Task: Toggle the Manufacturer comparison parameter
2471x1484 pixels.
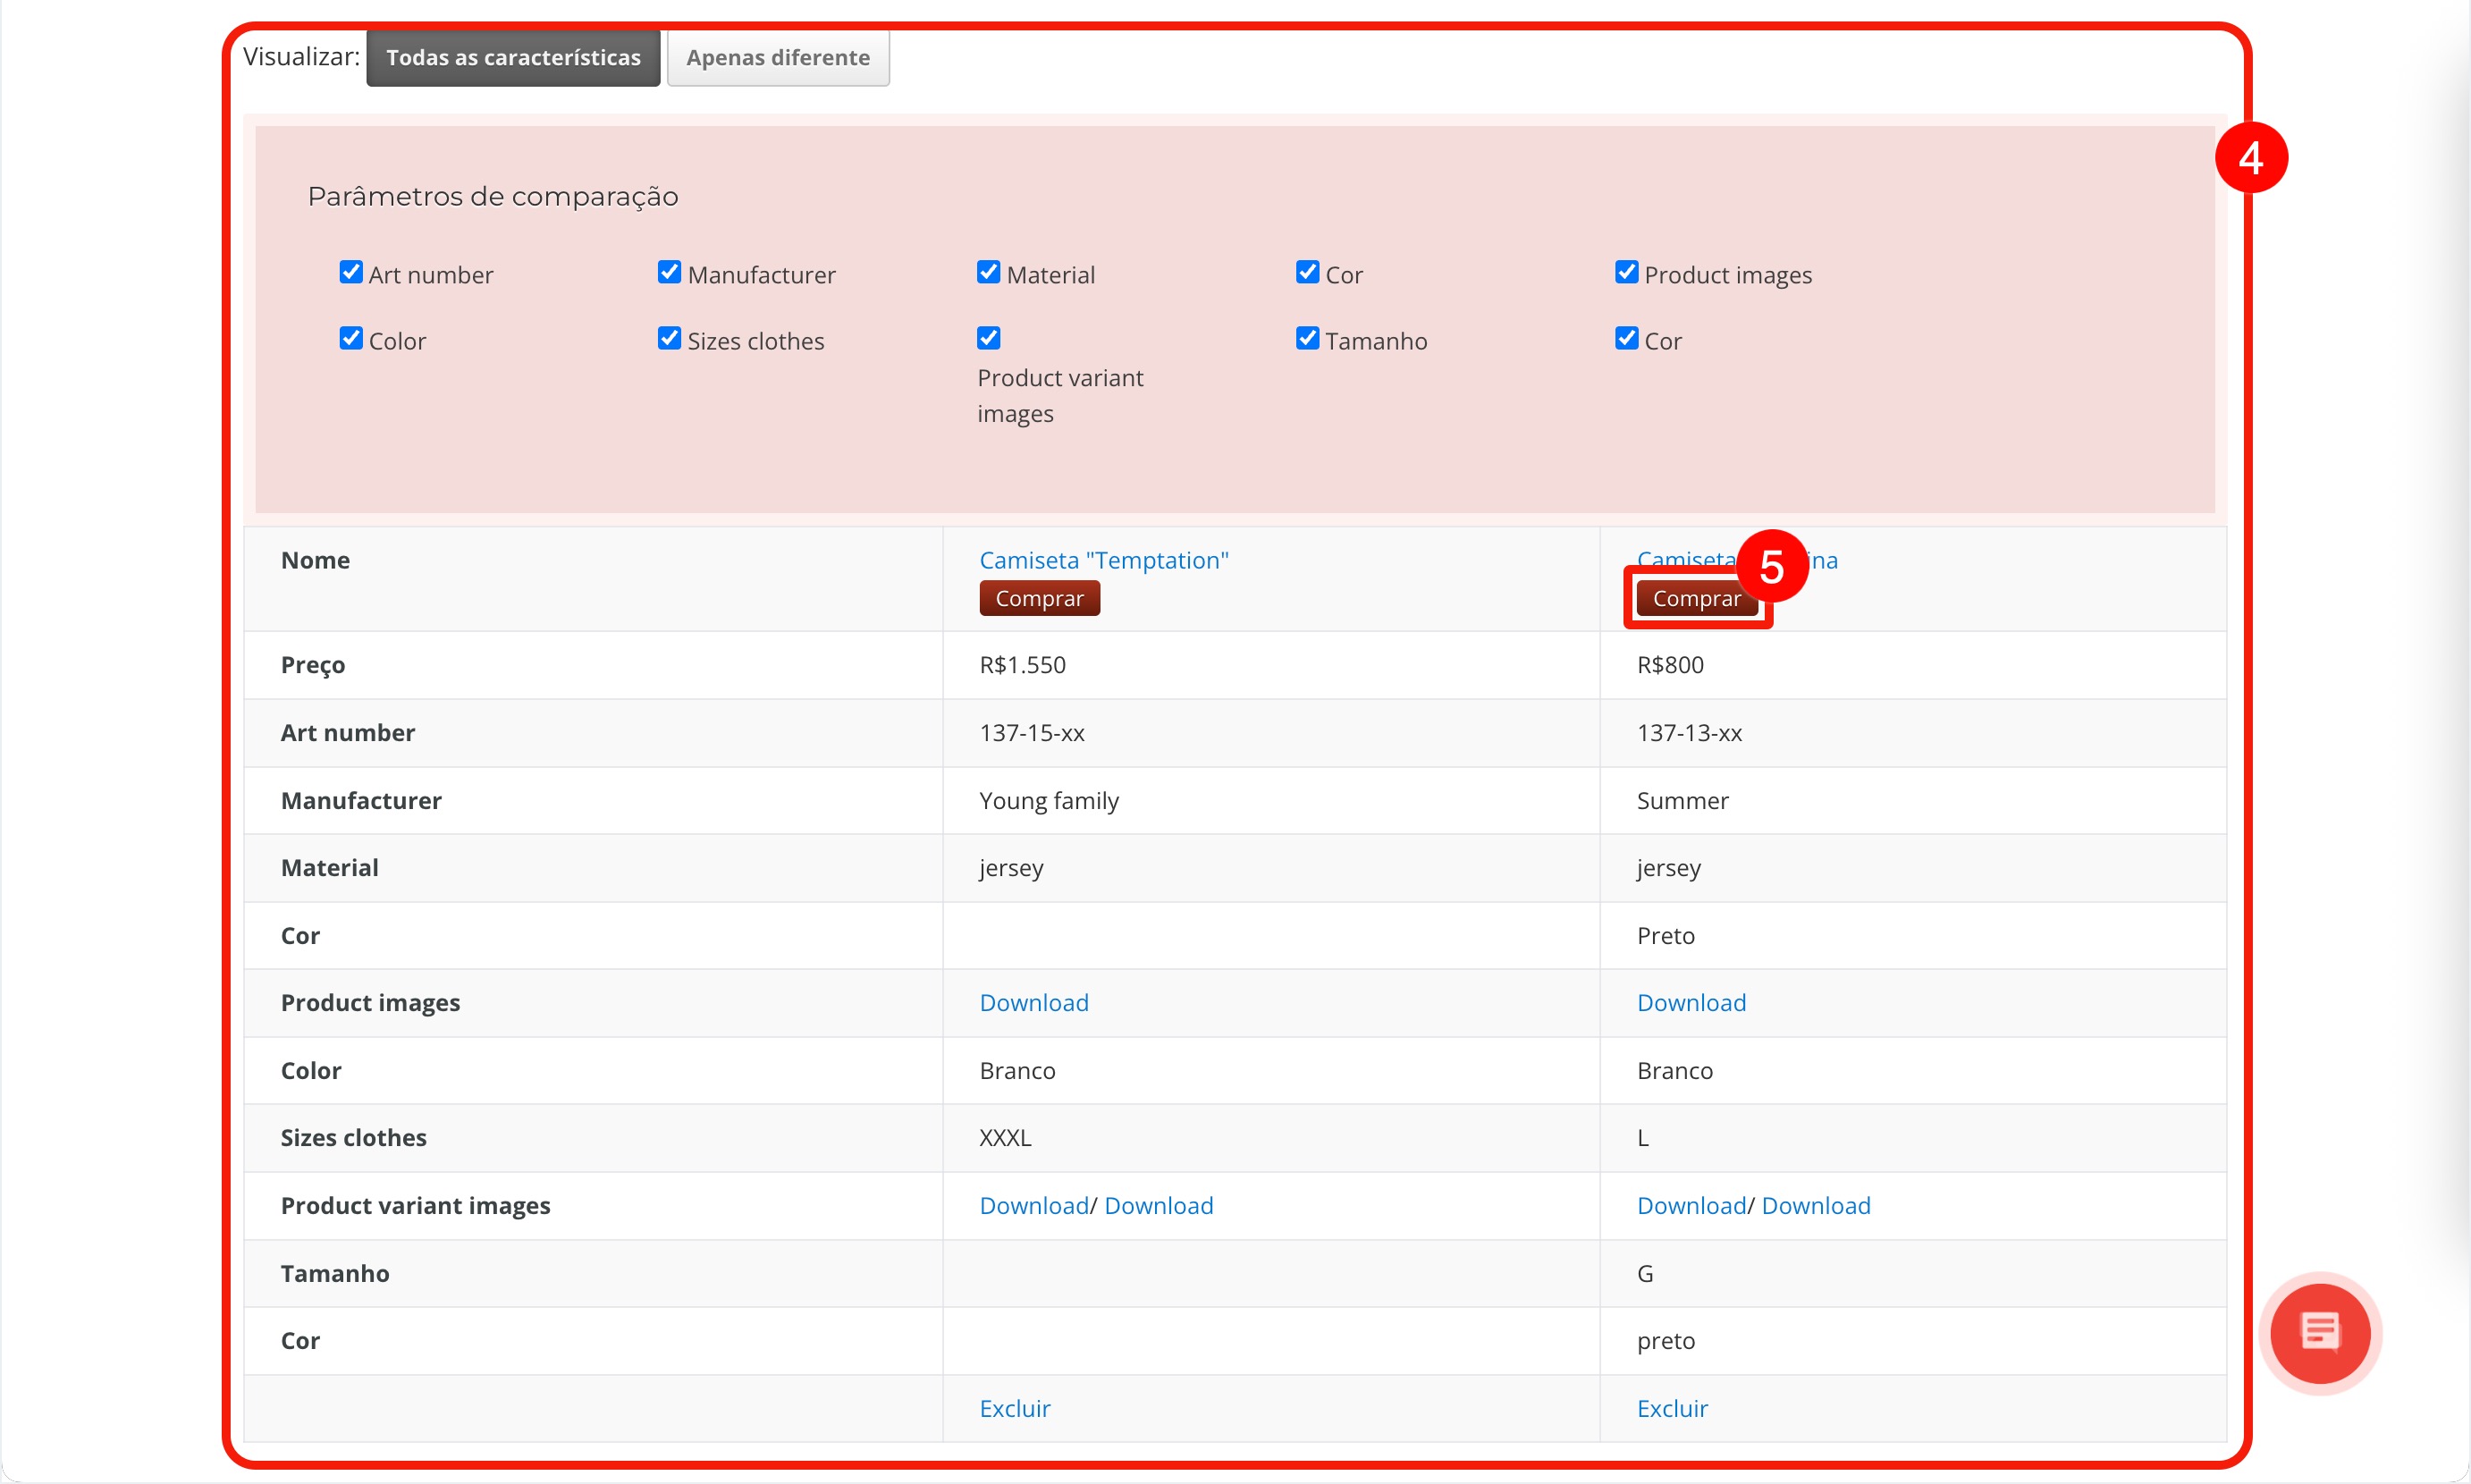Action: point(669,273)
